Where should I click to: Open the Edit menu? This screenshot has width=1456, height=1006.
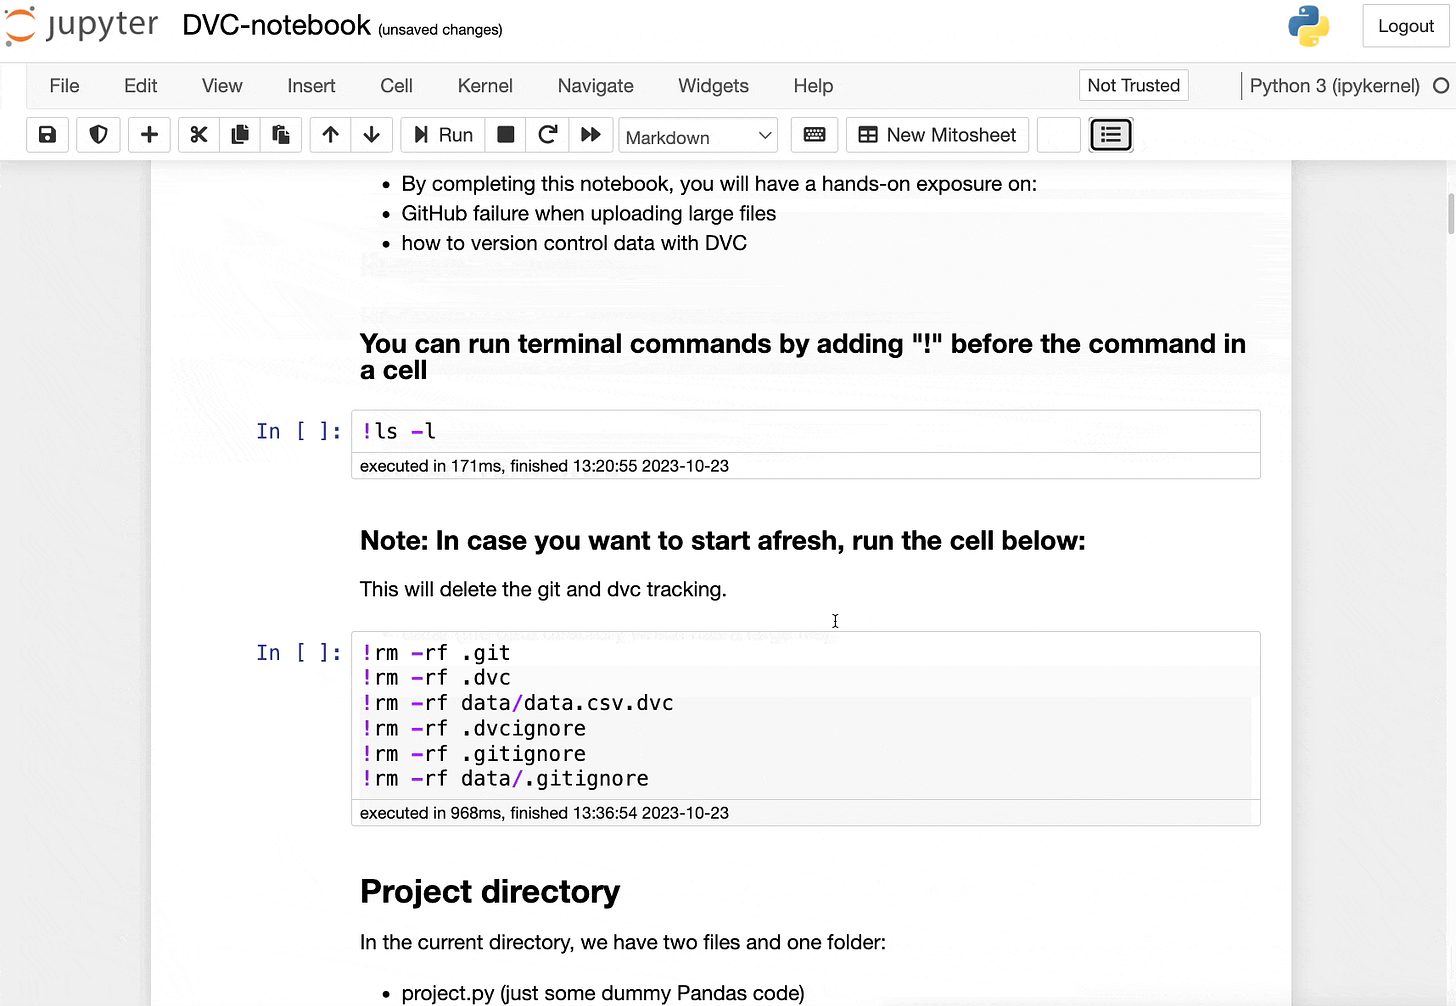pos(140,86)
